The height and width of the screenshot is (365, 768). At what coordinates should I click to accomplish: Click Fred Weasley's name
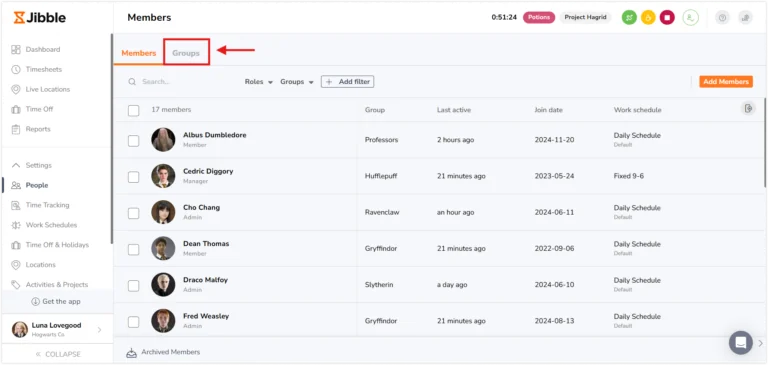pyautogui.click(x=206, y=316)
